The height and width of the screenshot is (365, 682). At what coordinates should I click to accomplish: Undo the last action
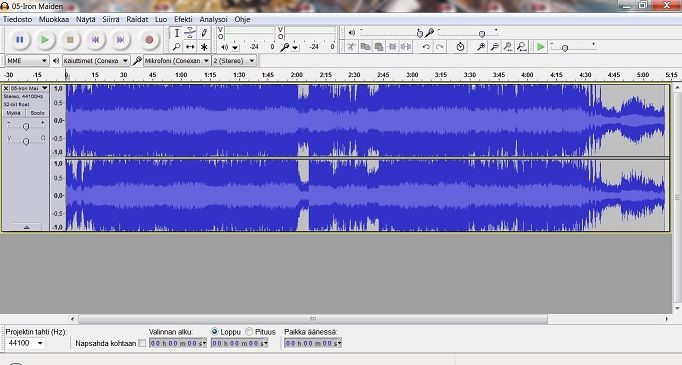tap(426, 47)
